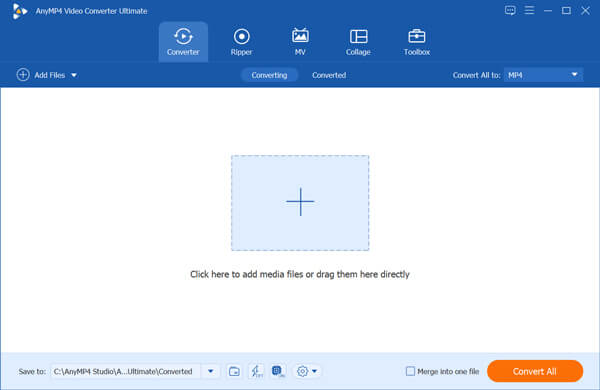The width and height of the screenshot is (600, 390).
Task: Expand the Add Files dropdown arrow
Action: 74,75
